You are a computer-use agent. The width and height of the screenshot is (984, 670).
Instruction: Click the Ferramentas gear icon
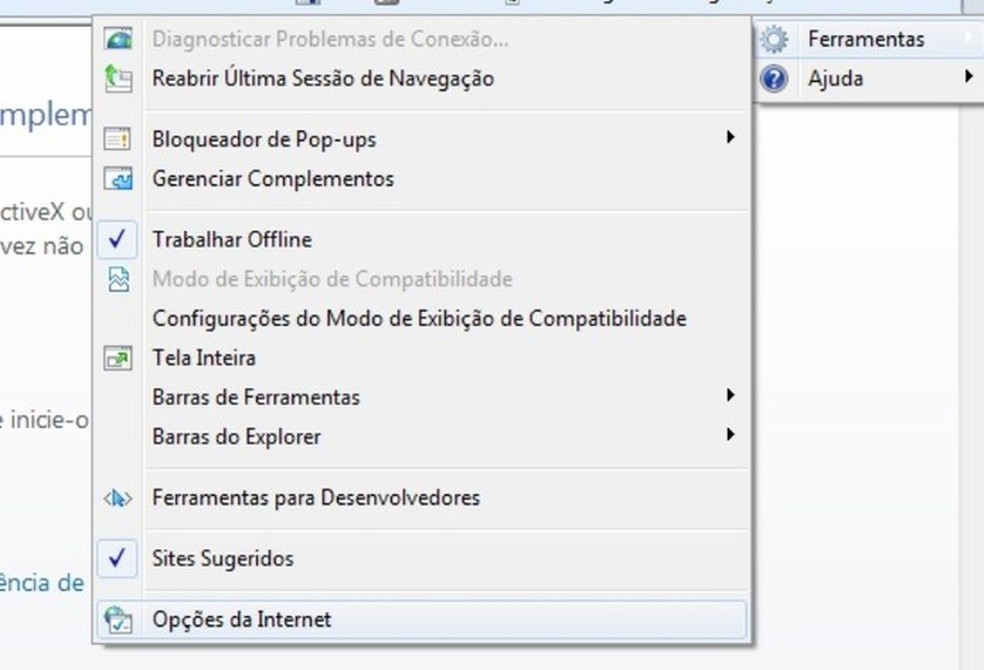pyautogui.click(x=773, y=40)
